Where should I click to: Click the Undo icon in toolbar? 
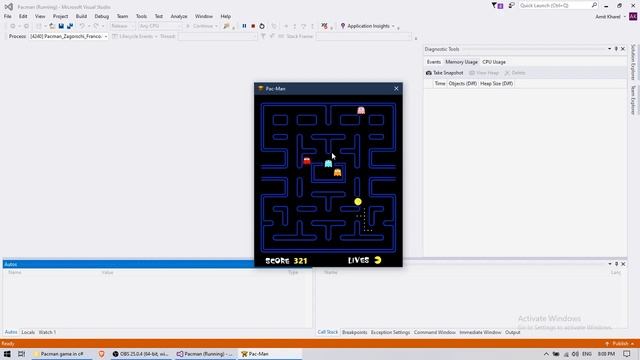coord(82,26)
